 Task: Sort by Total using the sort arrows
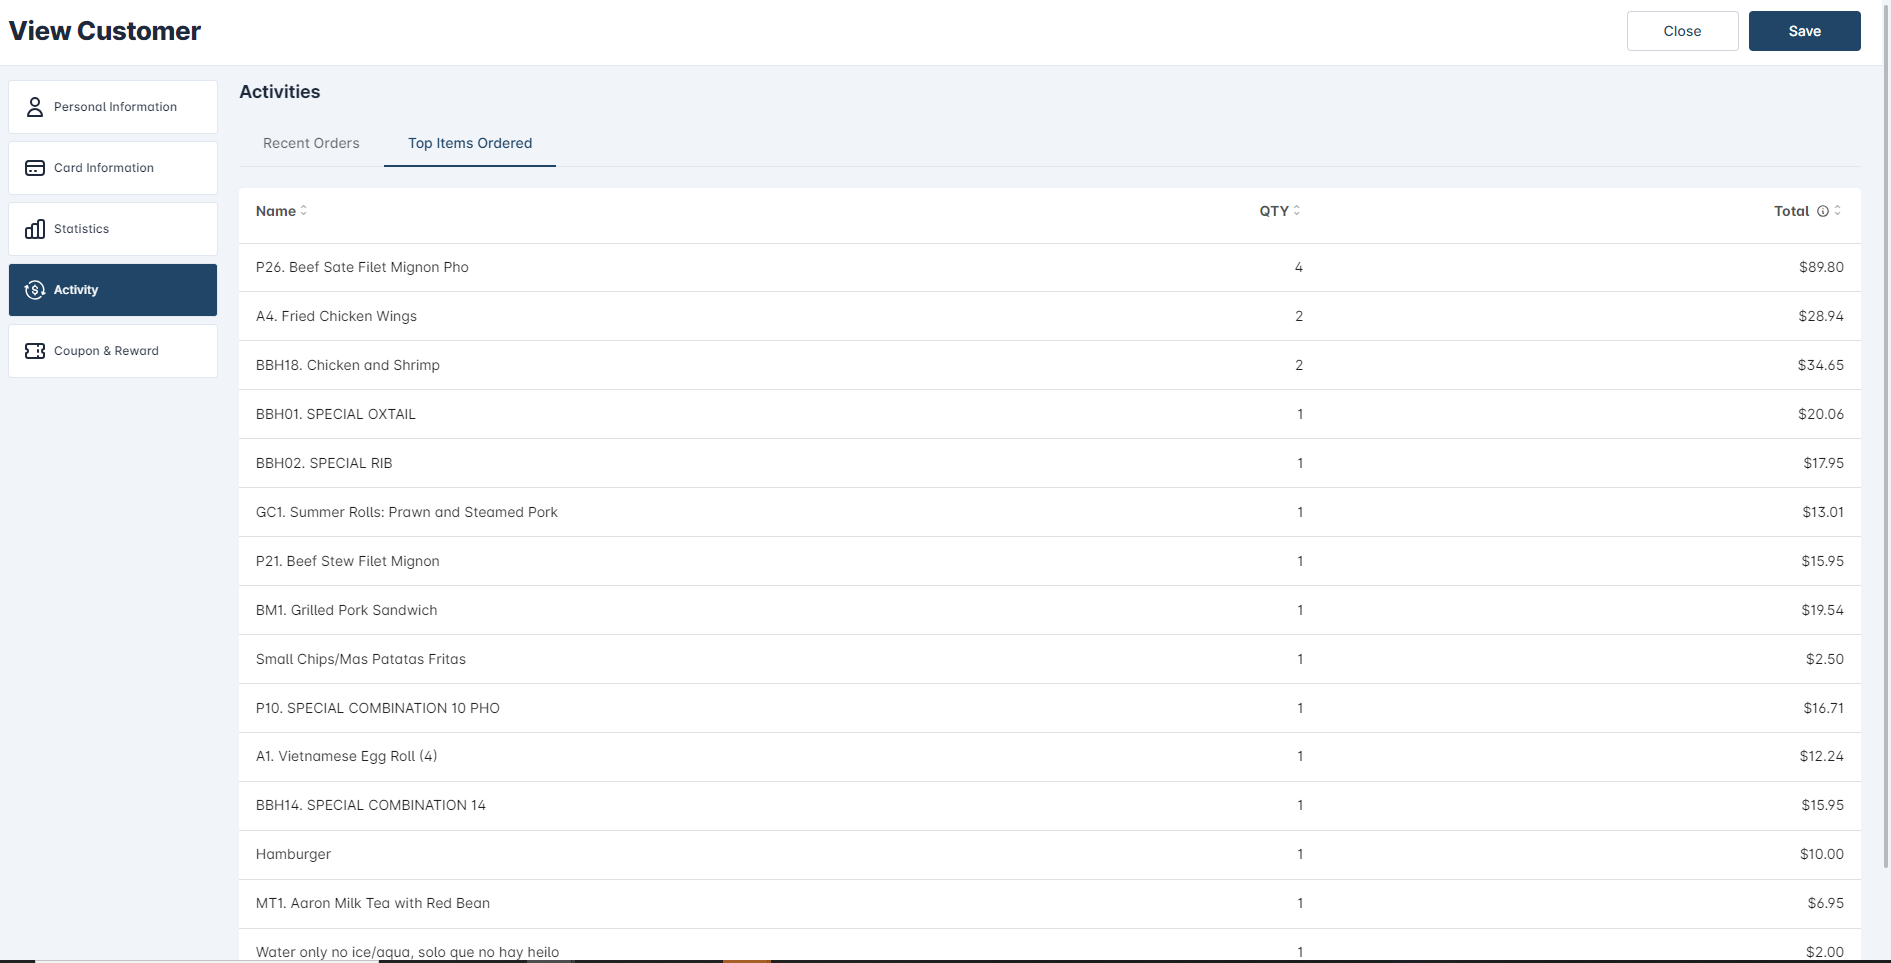click(x=1838, y=211)
